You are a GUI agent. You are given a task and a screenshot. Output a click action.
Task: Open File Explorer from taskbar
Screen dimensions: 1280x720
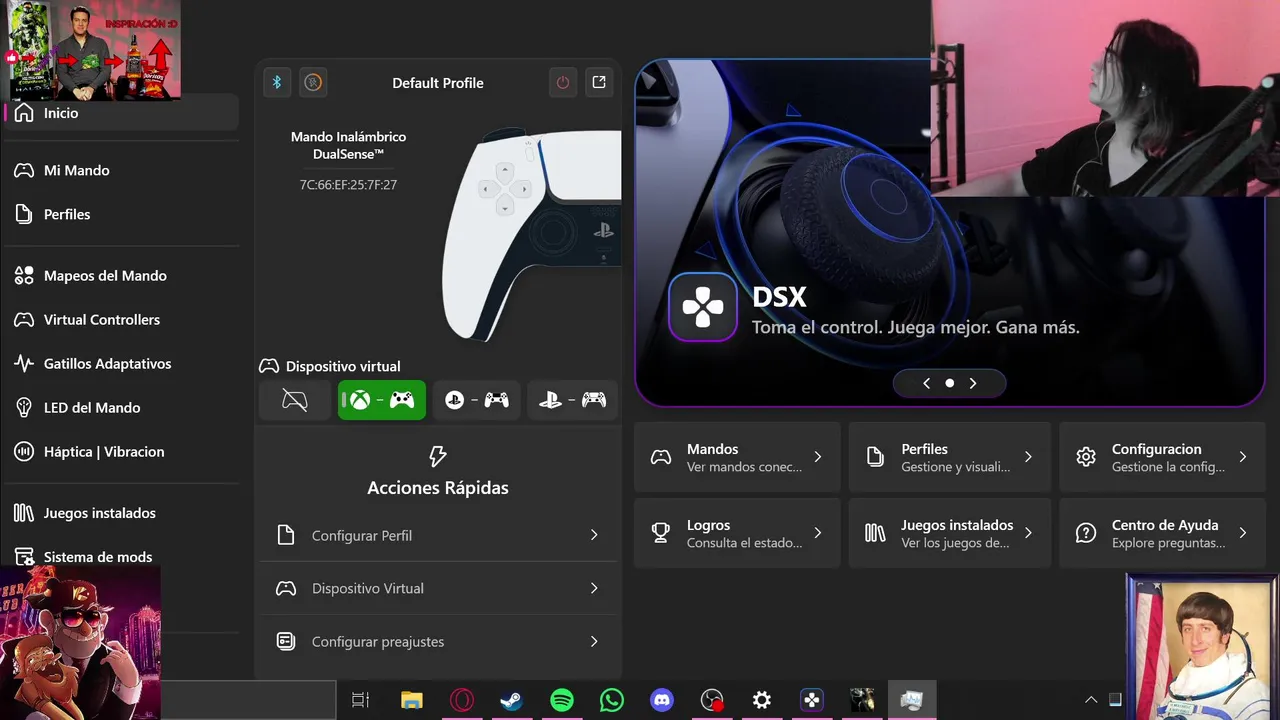(x=411, y=700)
